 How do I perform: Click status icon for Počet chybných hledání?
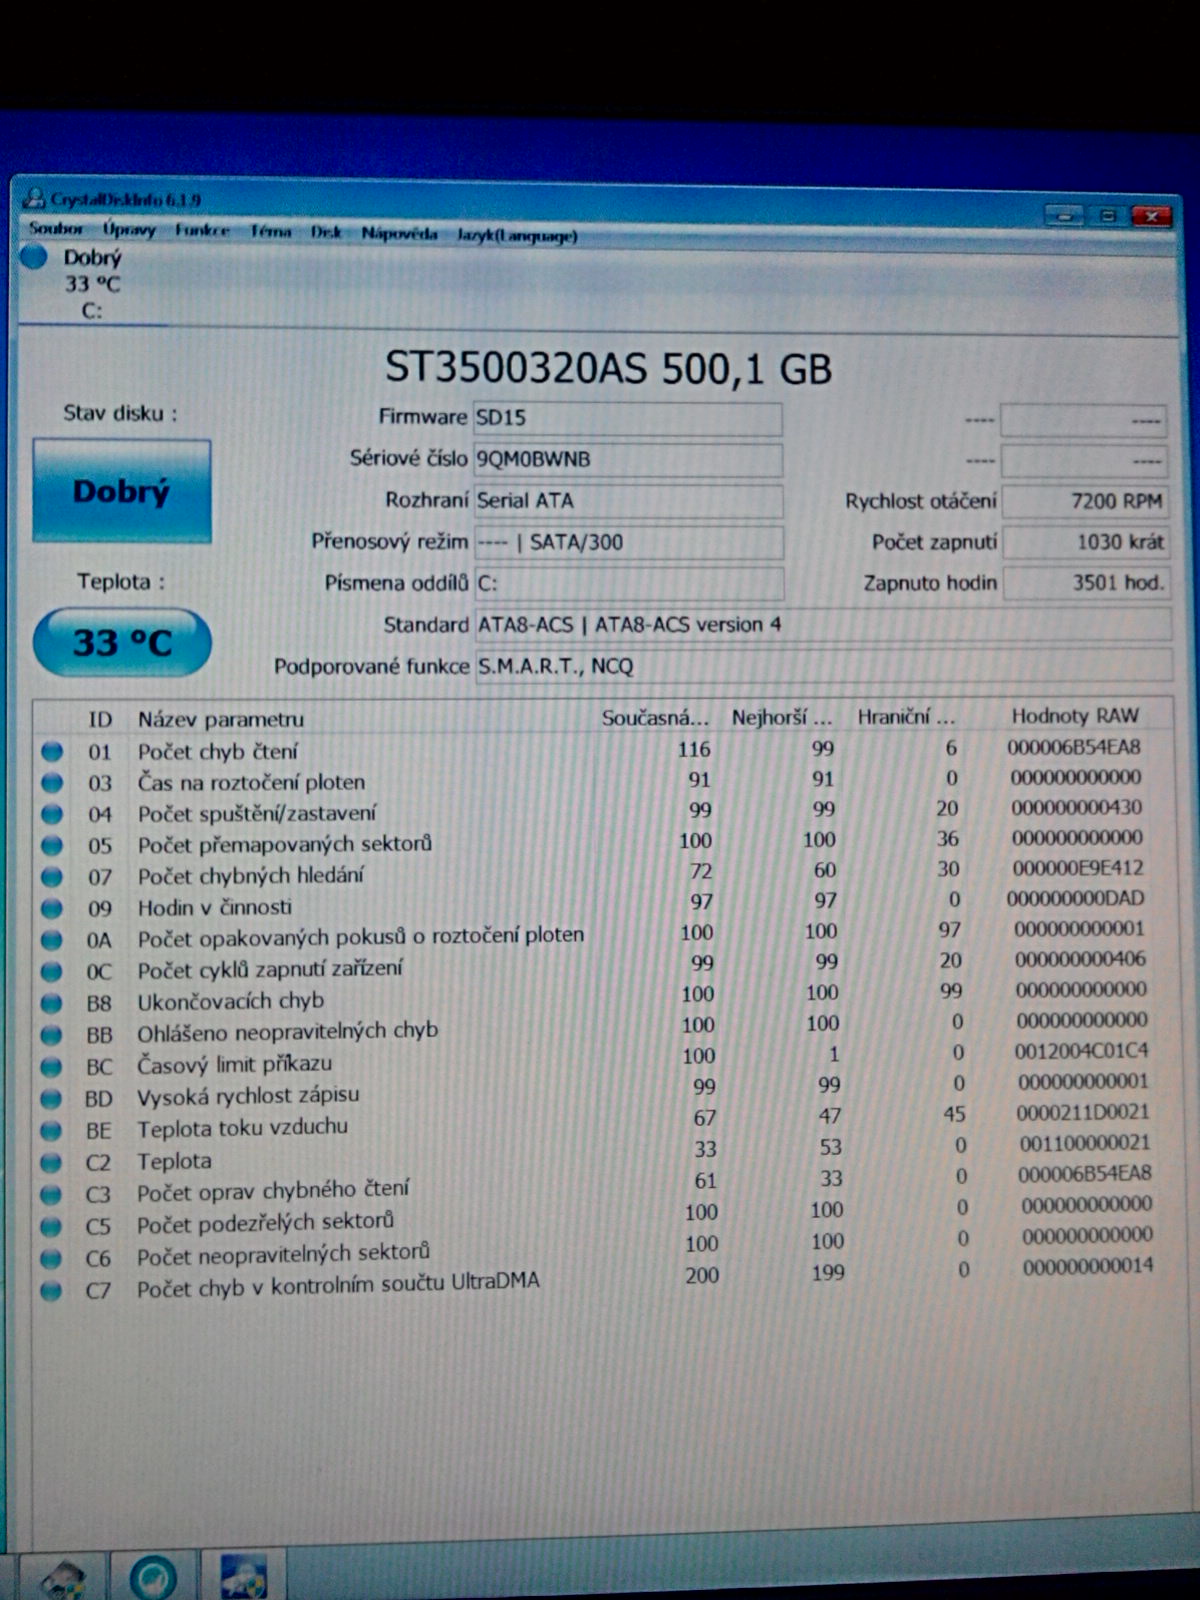point(52,878)
